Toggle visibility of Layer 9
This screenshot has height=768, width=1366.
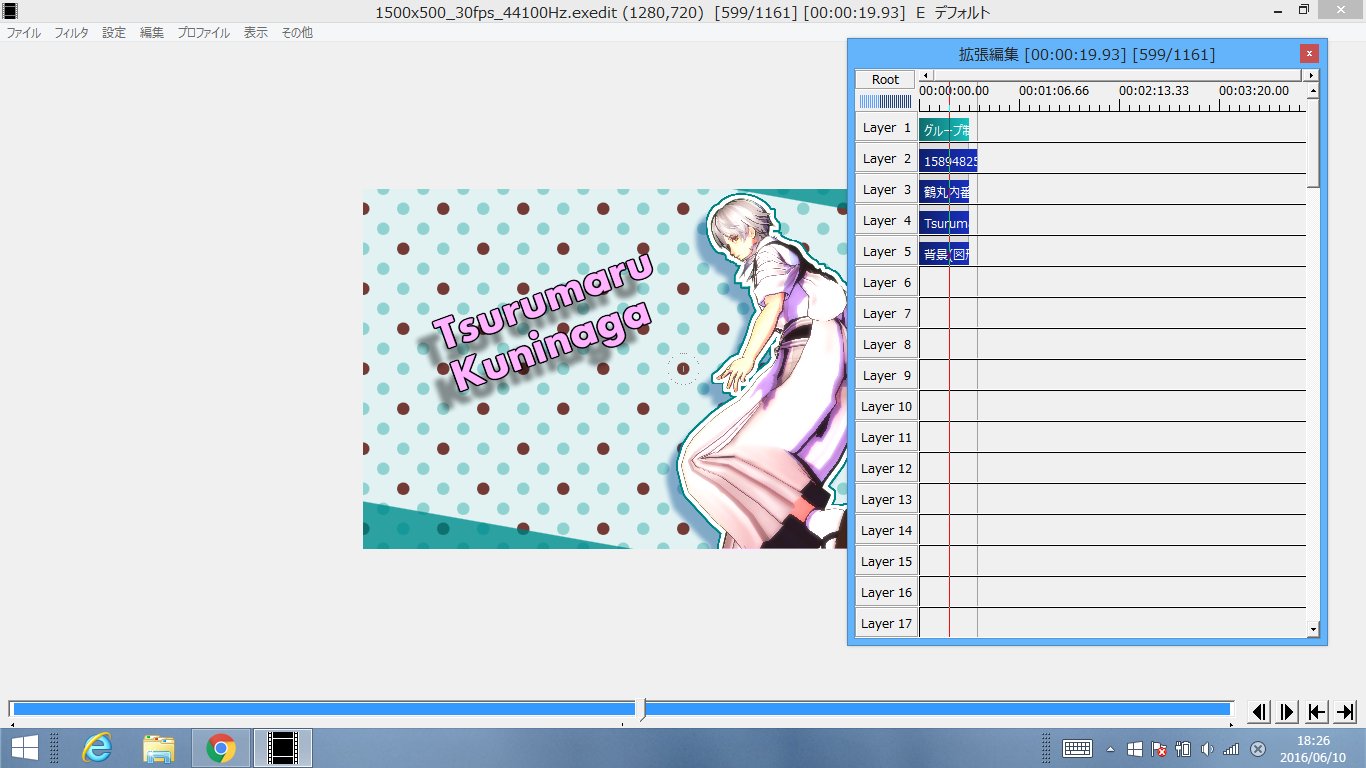886,376
